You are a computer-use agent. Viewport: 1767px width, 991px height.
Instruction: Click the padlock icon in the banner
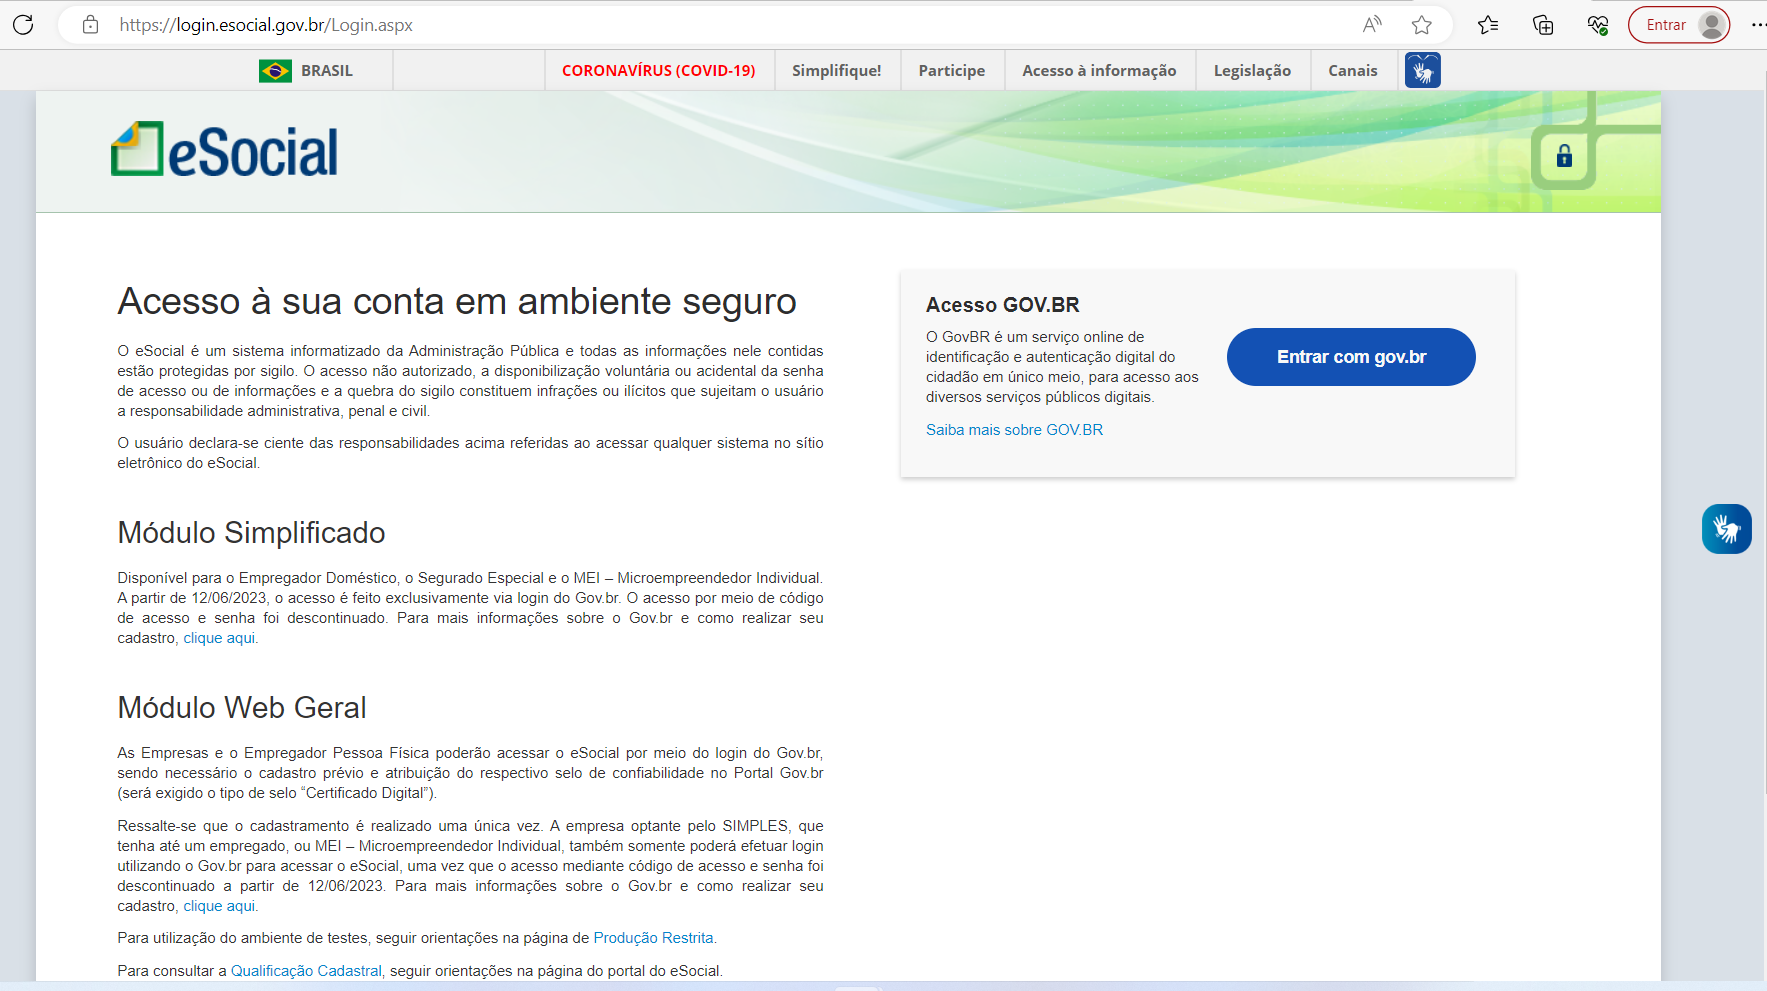1564,156
